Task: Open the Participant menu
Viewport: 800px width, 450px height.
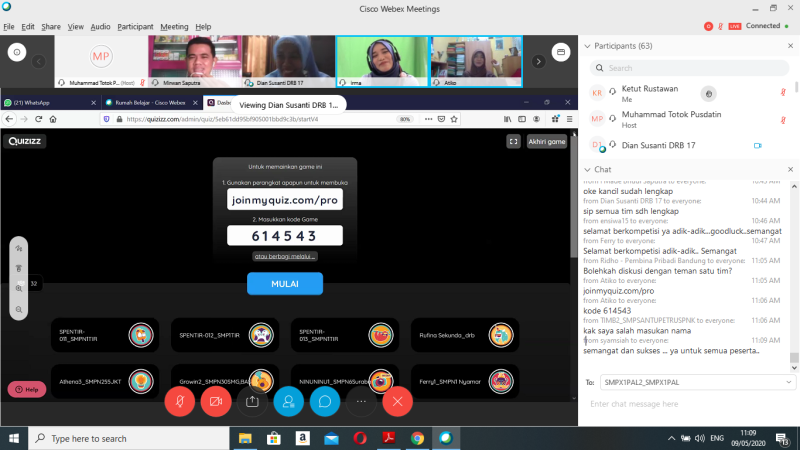Action: tap(135, 27)
